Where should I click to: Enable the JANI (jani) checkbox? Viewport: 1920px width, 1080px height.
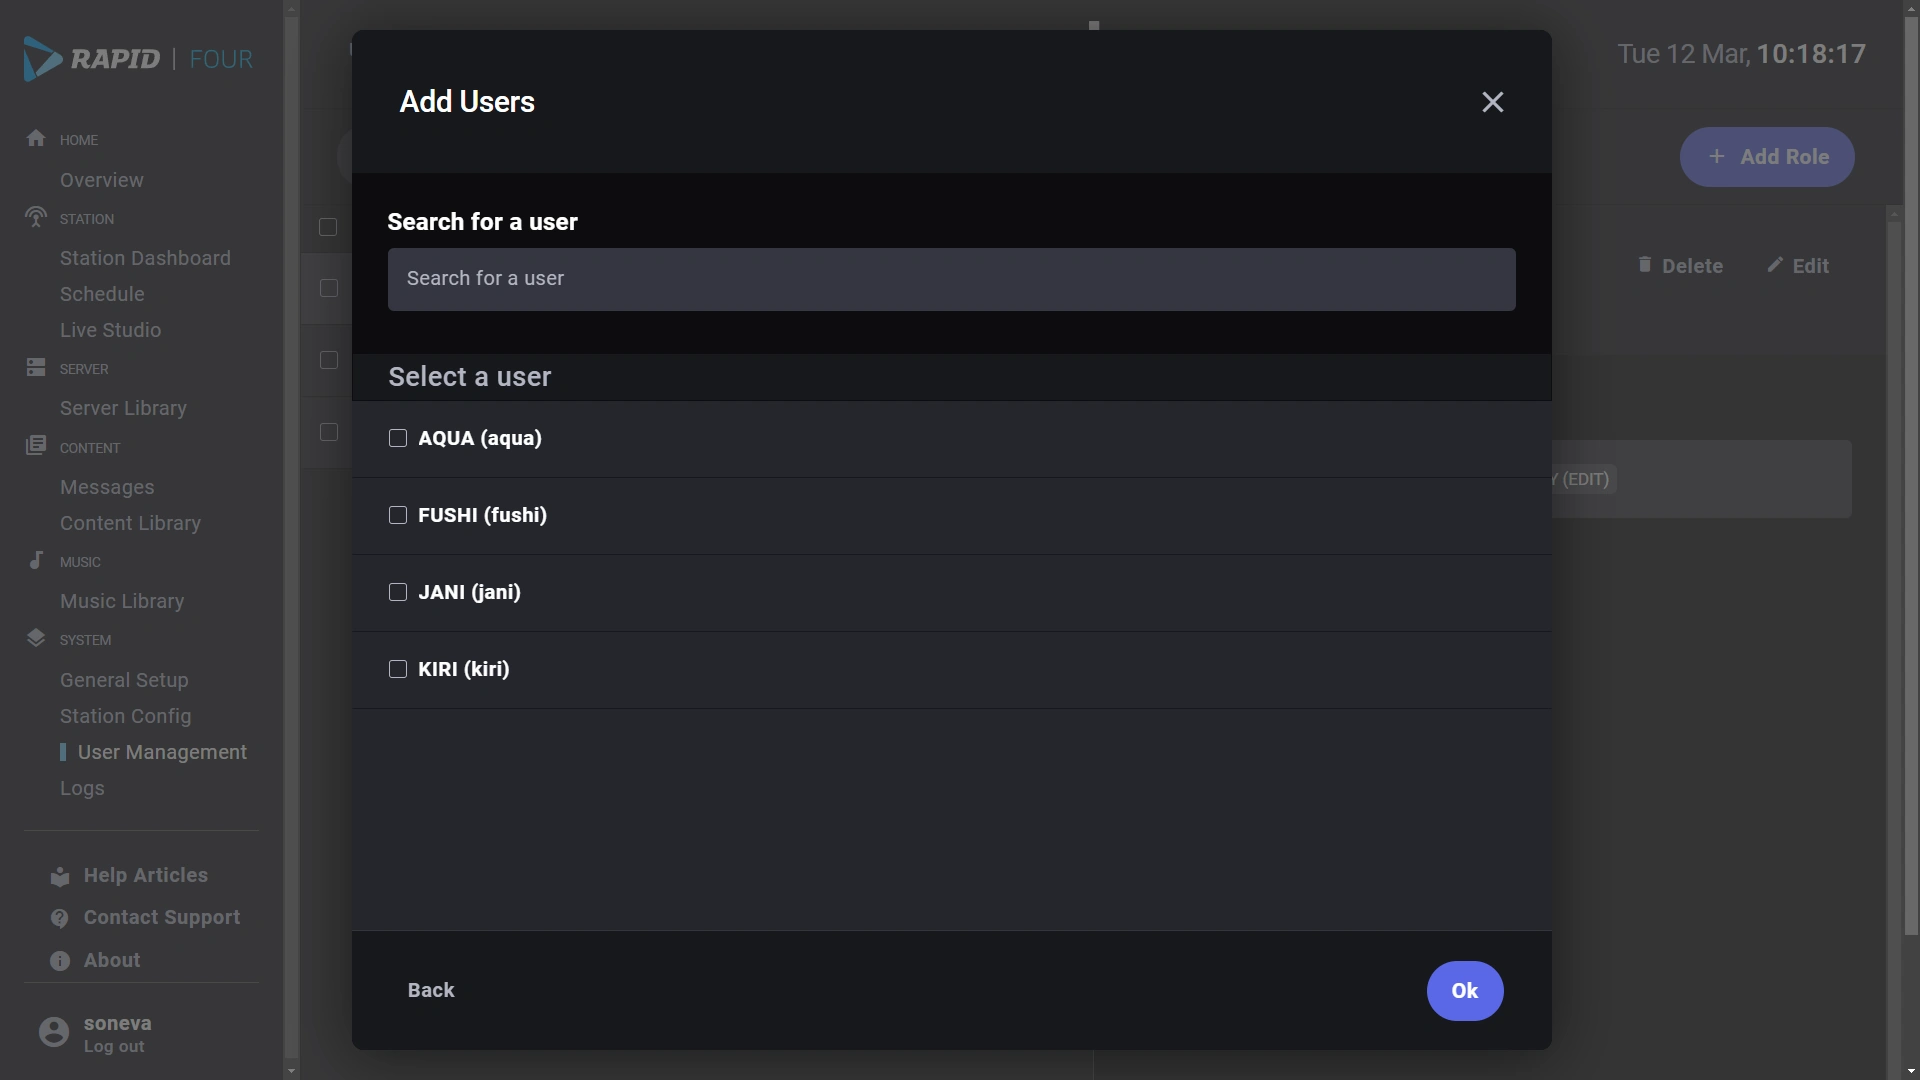[x=398, y=592]
